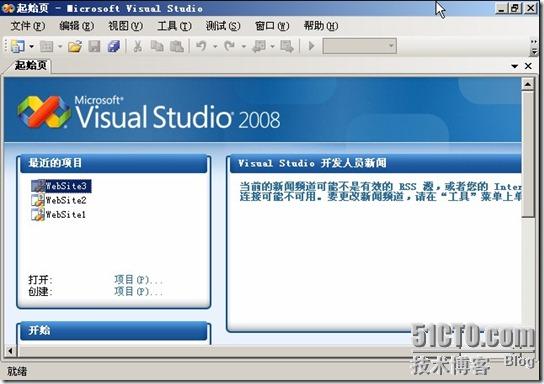Open the Navigate Backward dropdown arrow

(272, 46)
